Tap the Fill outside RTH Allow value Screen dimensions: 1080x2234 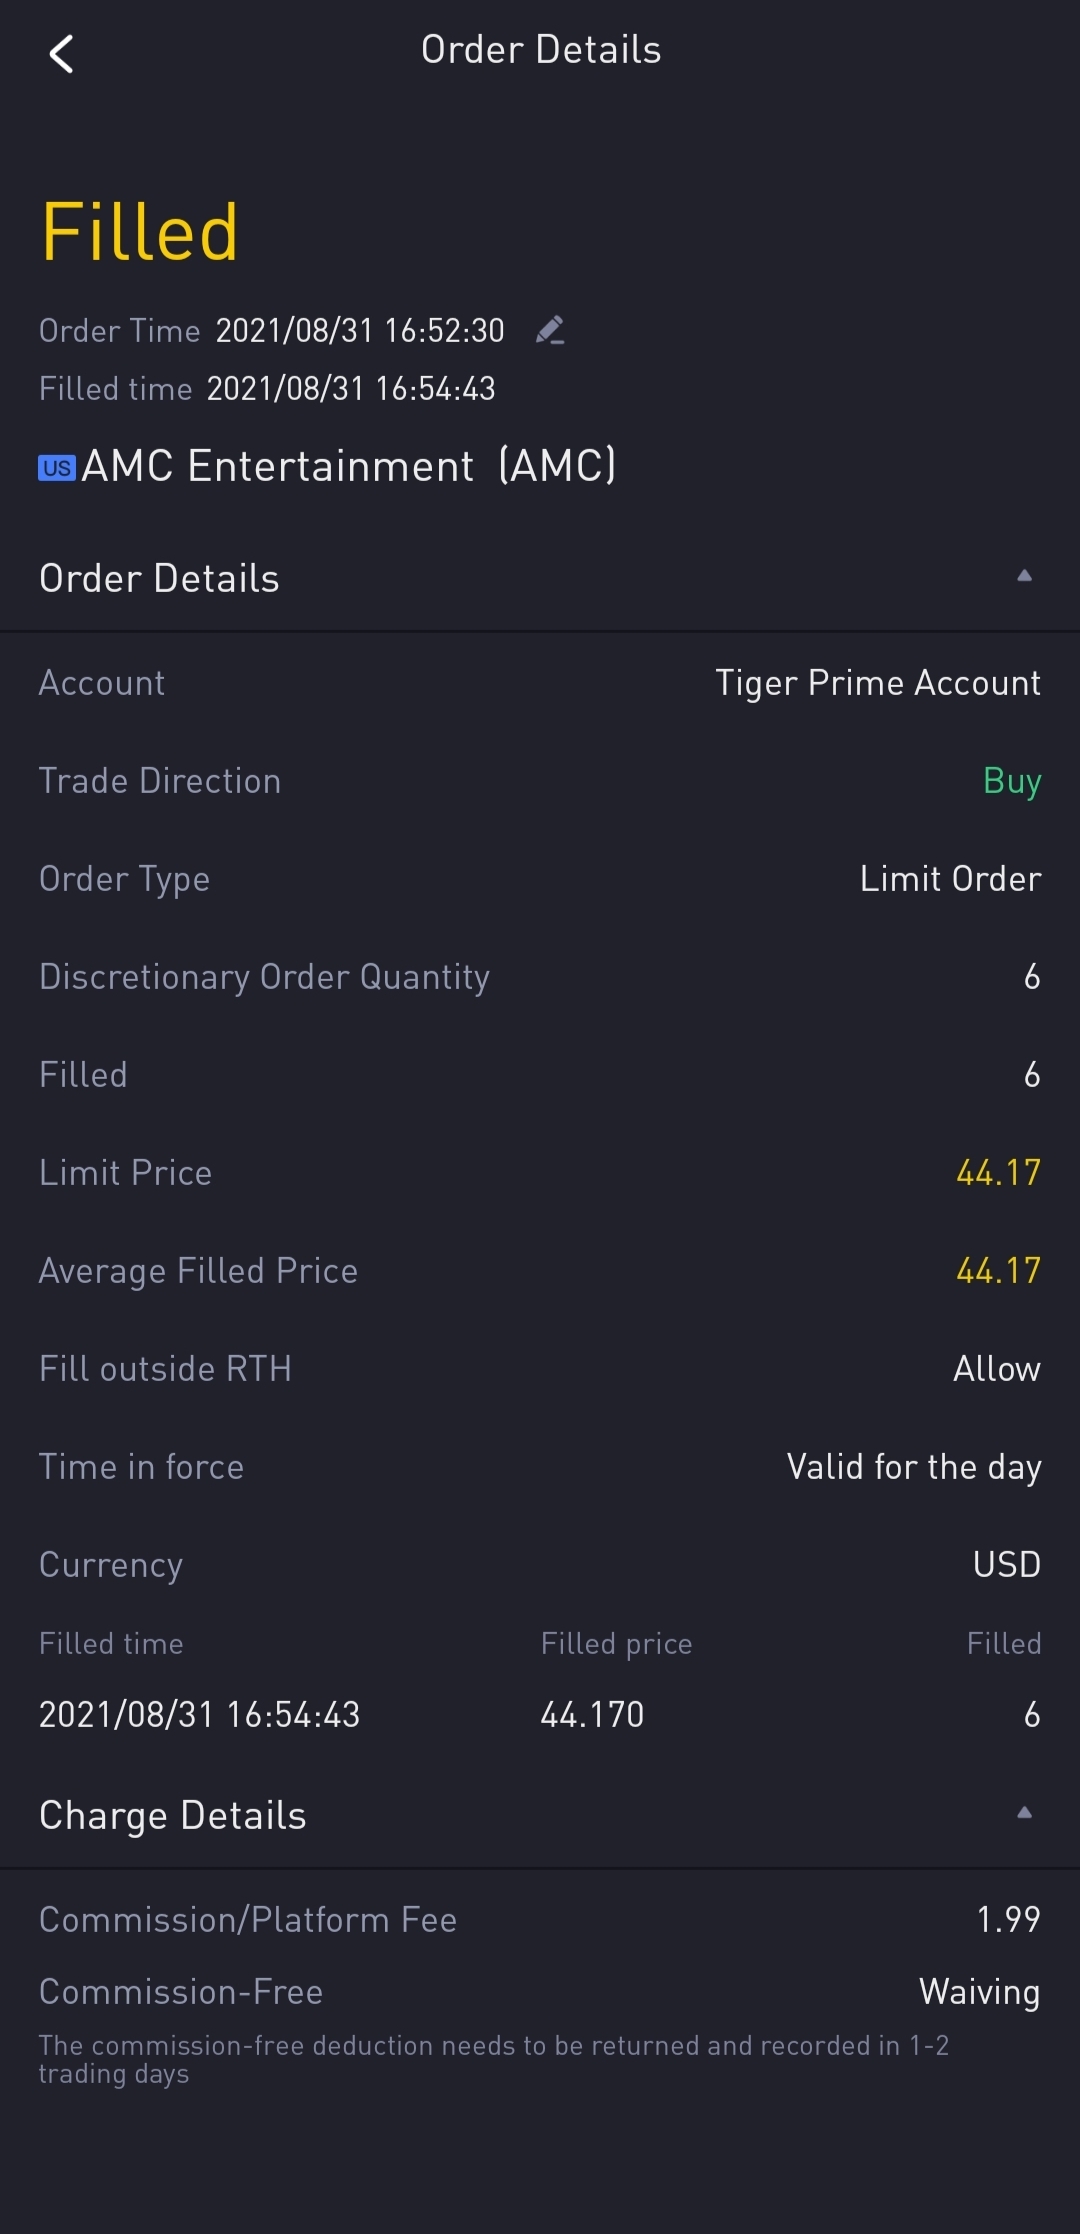tap(997, 1369)
